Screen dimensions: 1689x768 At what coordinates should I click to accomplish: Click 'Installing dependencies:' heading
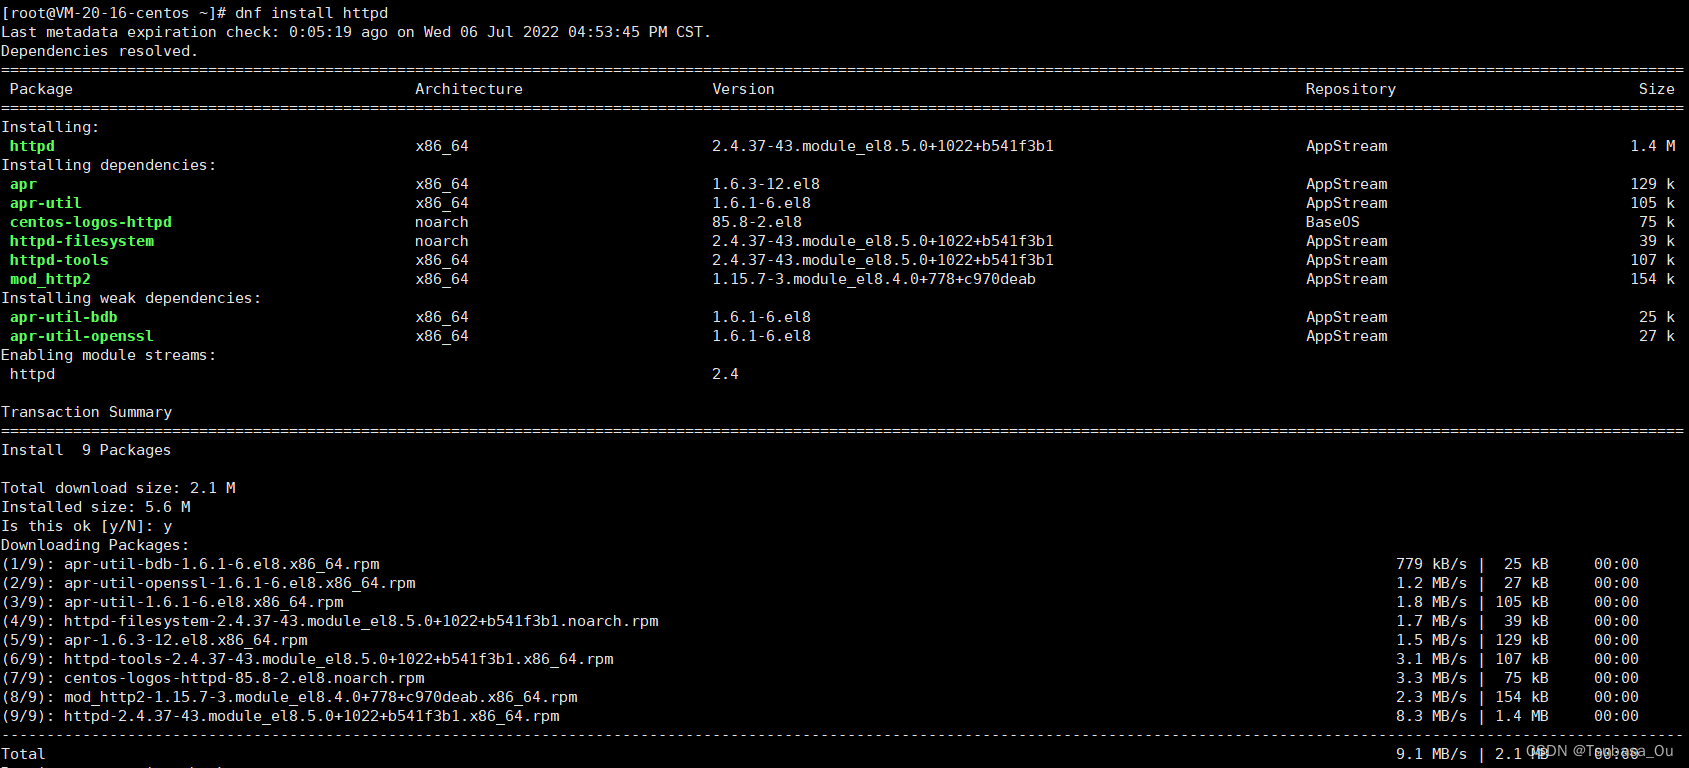click(109, 165)
